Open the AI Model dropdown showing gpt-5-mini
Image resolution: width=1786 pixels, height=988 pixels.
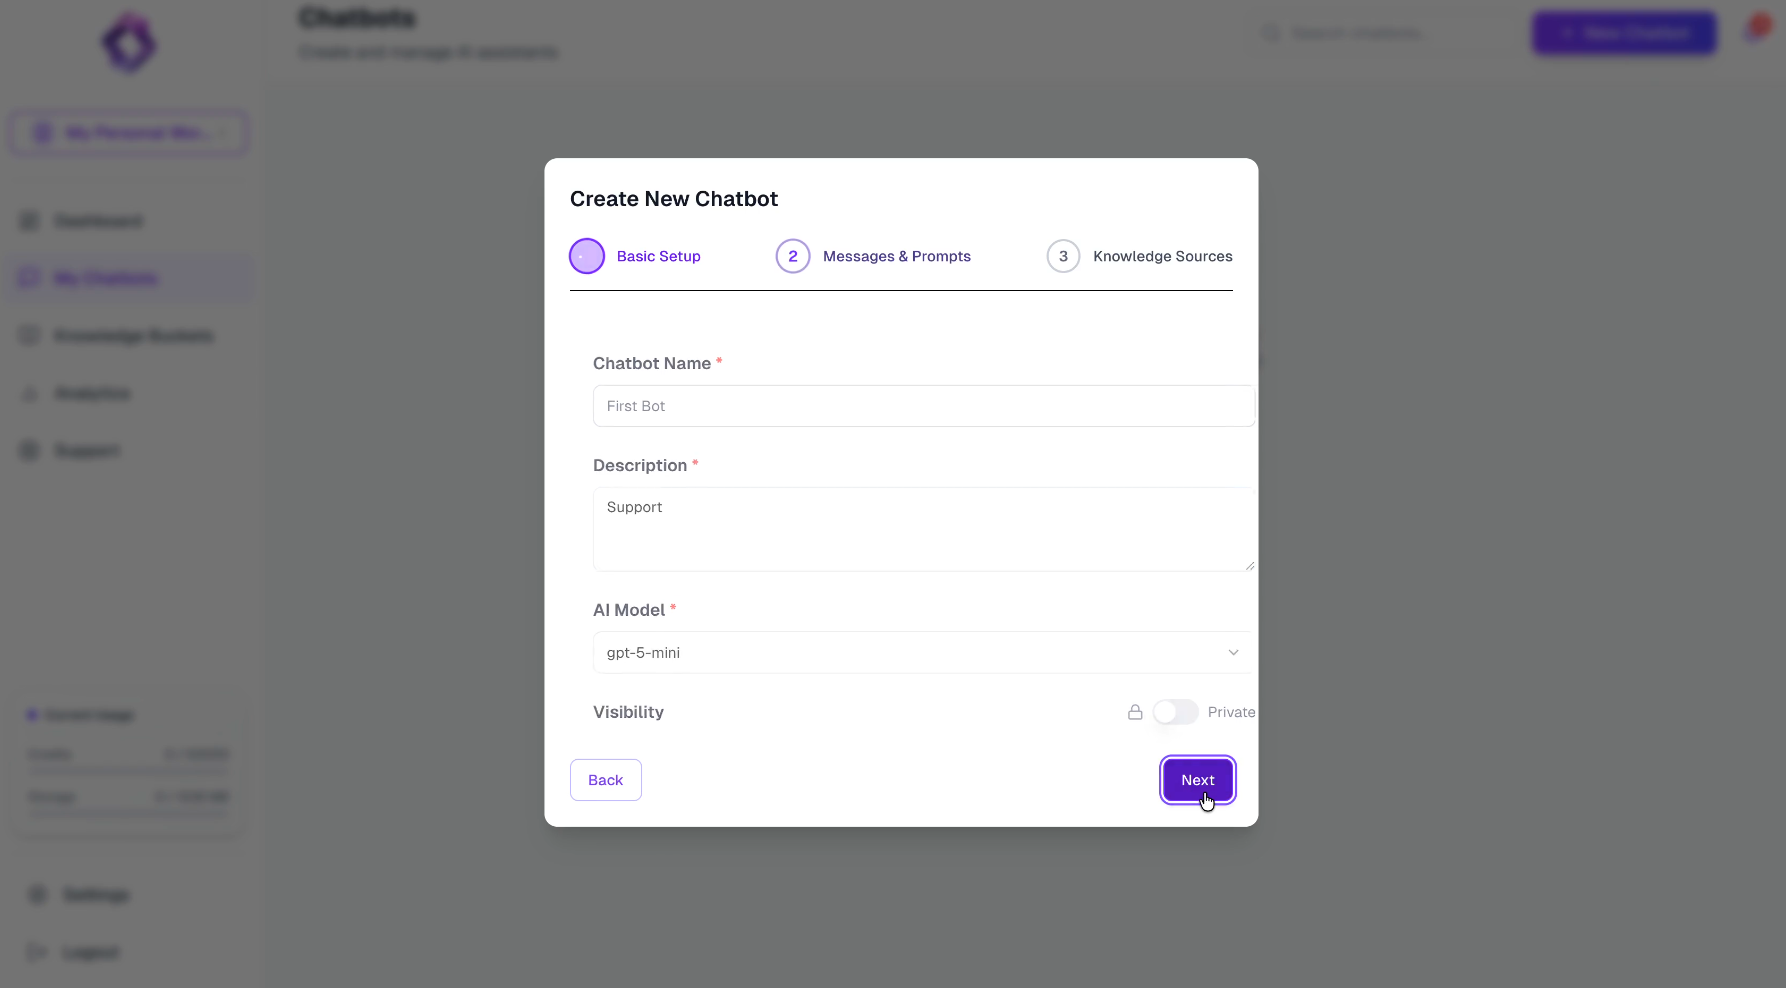[922, 652]
